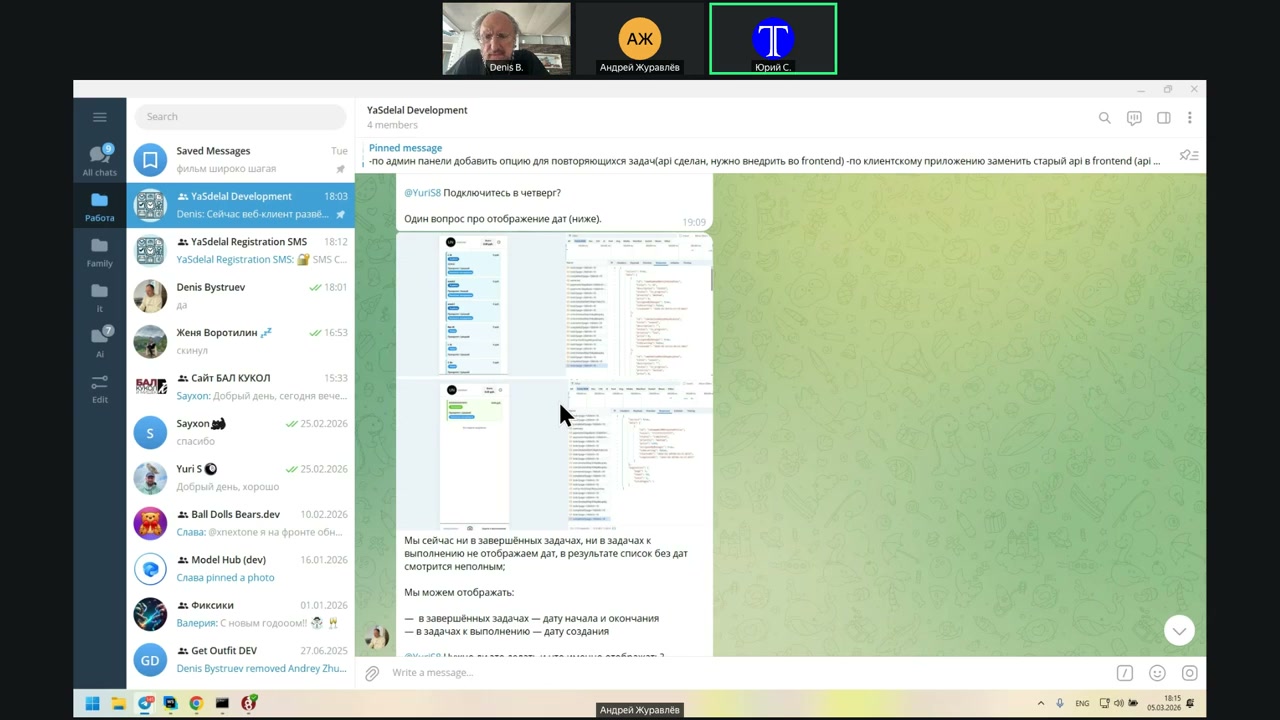Open the emoji picker smiley icon
Image resolution: width=1280 pixels, height=720 pixels.
[x=1157, y=673]
